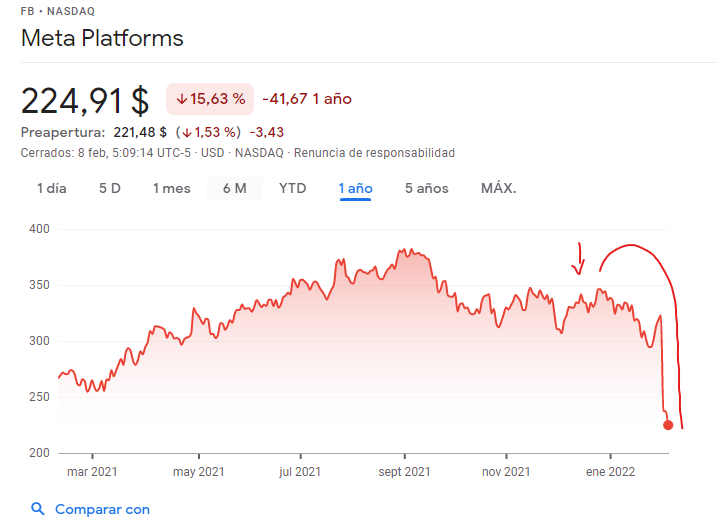The width and height of the screenshot is (716, 522).
Task: Click the Comparar con search icon
Action: click(x=38, y=509)
